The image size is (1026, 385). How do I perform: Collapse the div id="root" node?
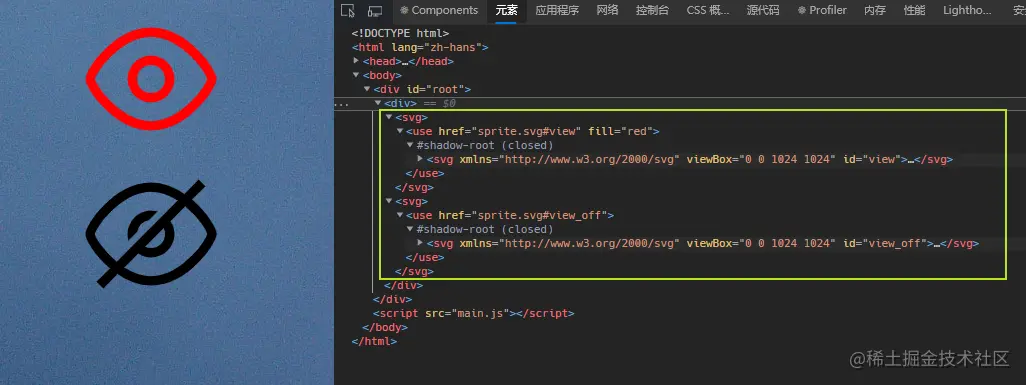click(367, 89)
